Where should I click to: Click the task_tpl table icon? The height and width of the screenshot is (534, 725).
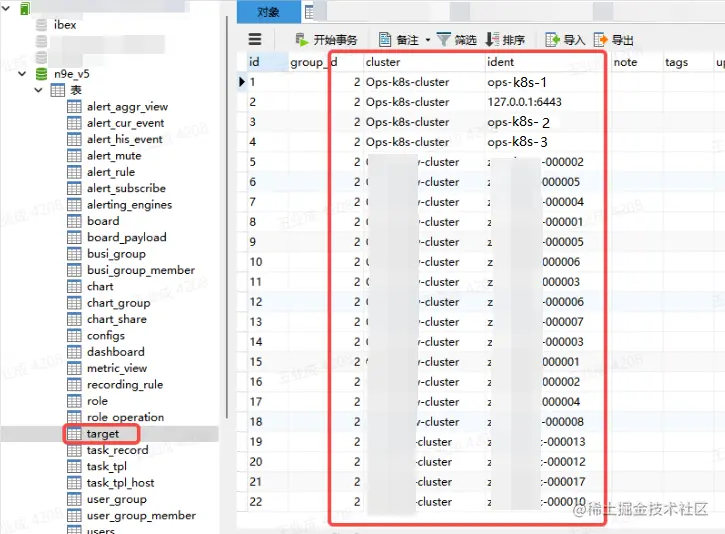[x=74, y=466]
